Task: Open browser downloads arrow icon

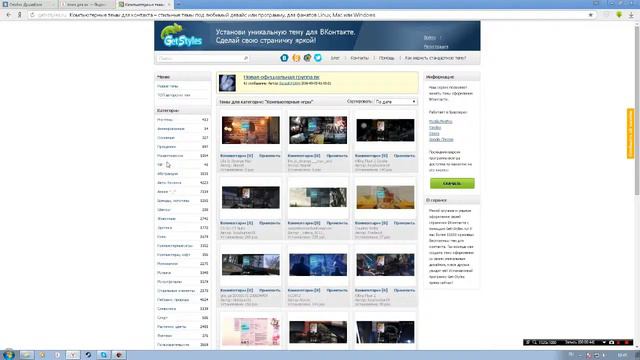Action: tap(631, 15)
